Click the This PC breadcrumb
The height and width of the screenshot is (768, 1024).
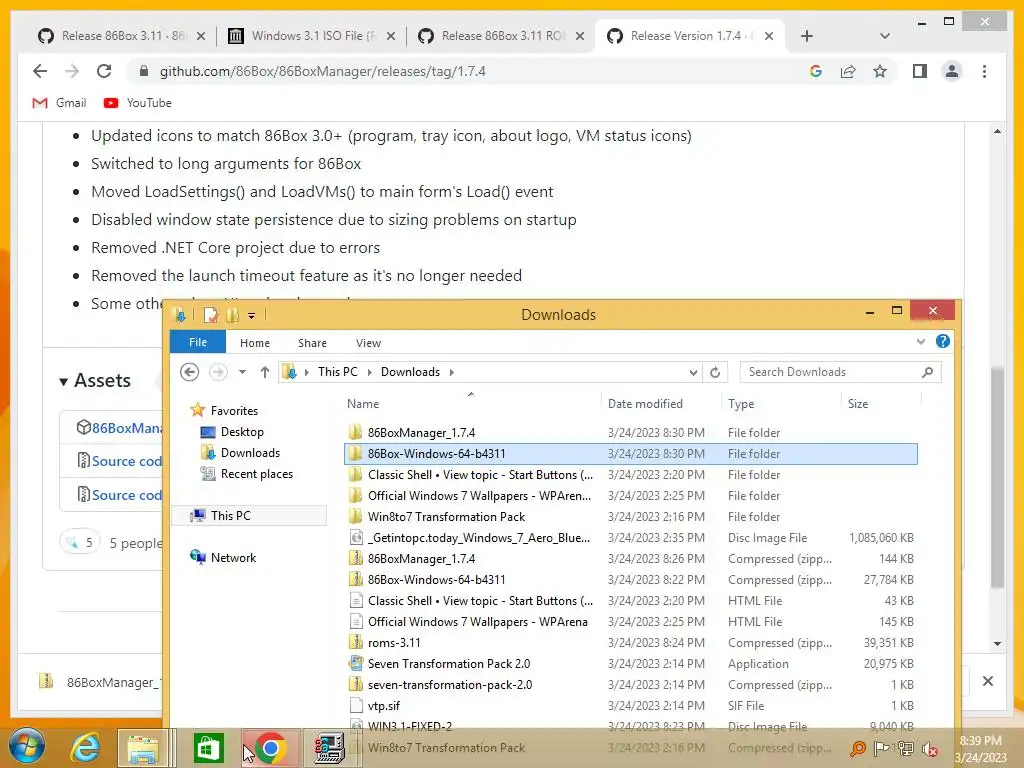(338, 372)
